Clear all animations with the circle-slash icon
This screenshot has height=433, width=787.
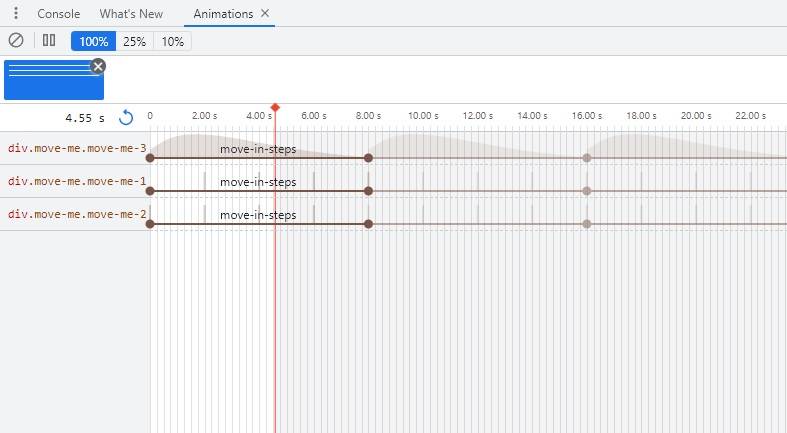tap(16, 40)
